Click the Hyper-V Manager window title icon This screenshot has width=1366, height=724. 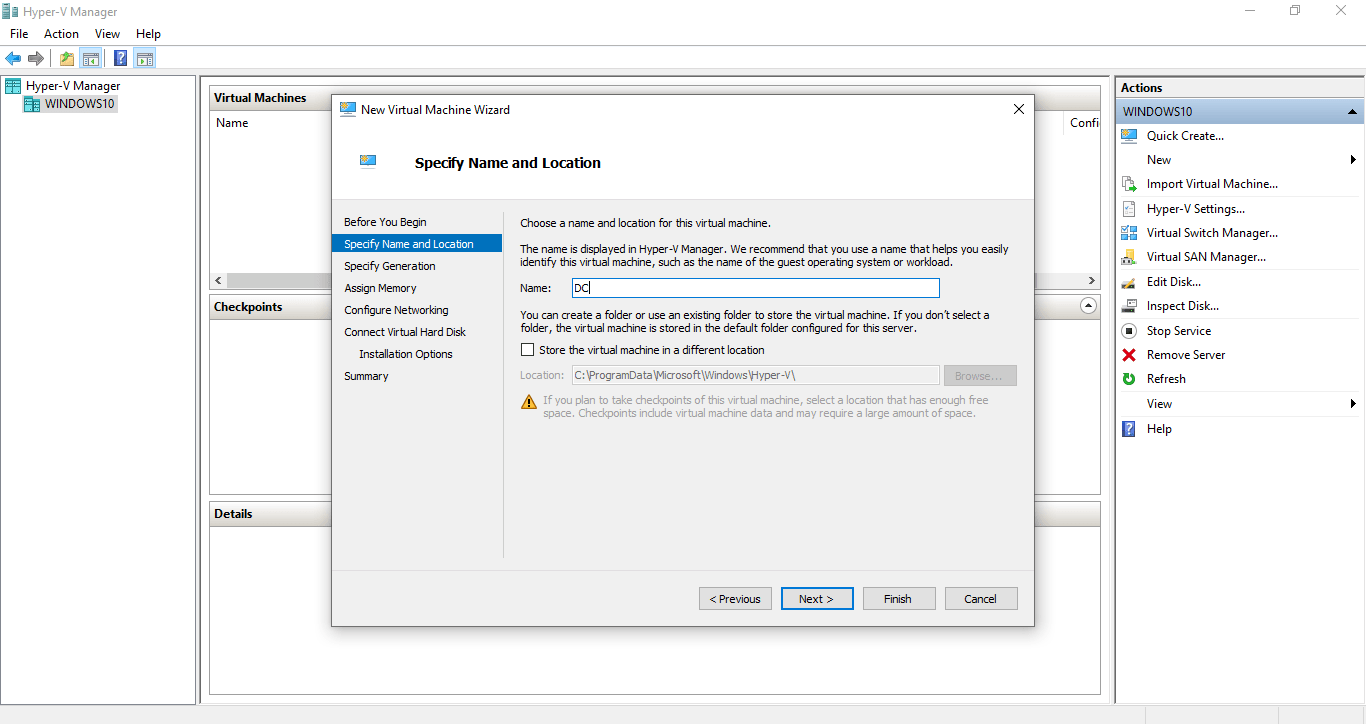(11, 12)
